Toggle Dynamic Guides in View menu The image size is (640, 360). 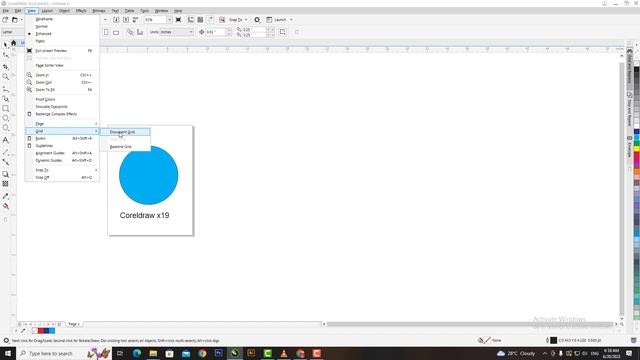pos(62,160)
